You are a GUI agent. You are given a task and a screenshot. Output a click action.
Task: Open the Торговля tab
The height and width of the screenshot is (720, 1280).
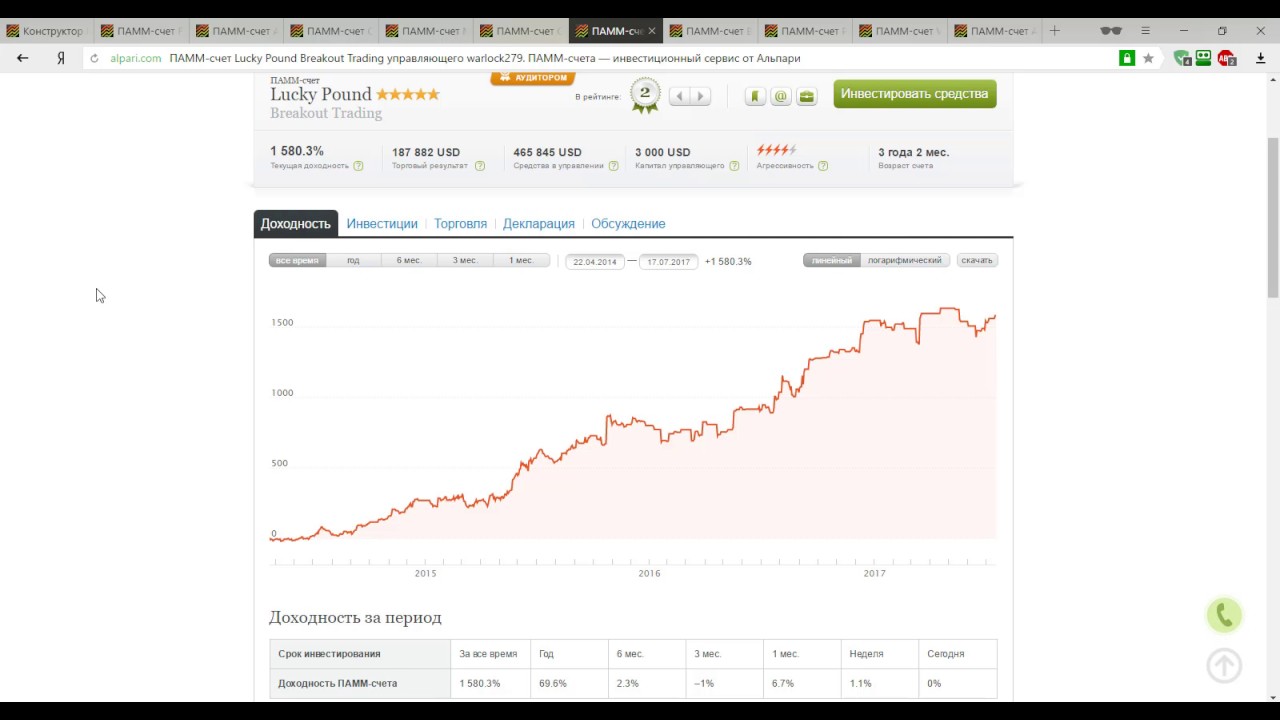[x=460, y=223]
